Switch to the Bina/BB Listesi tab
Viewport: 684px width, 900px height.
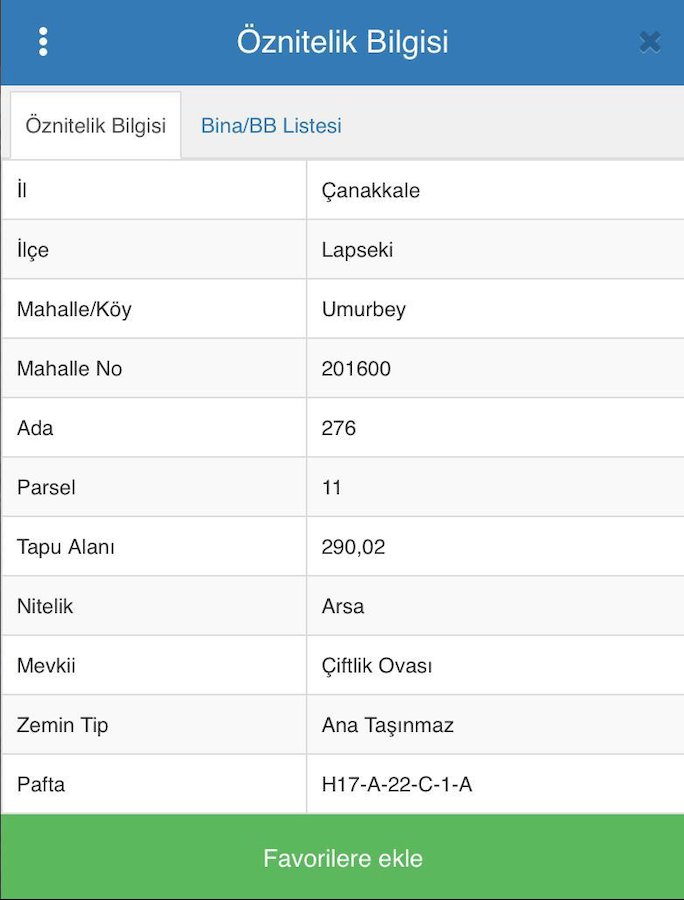(271, 126)
